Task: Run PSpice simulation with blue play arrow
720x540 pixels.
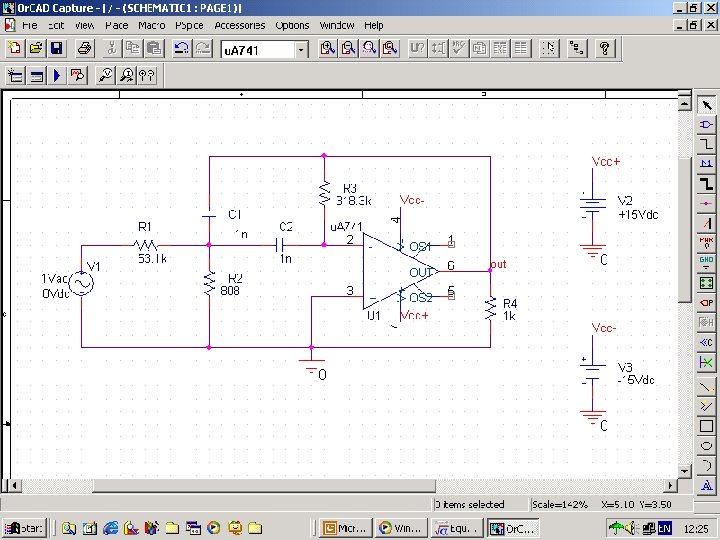Action: (57, 75)
